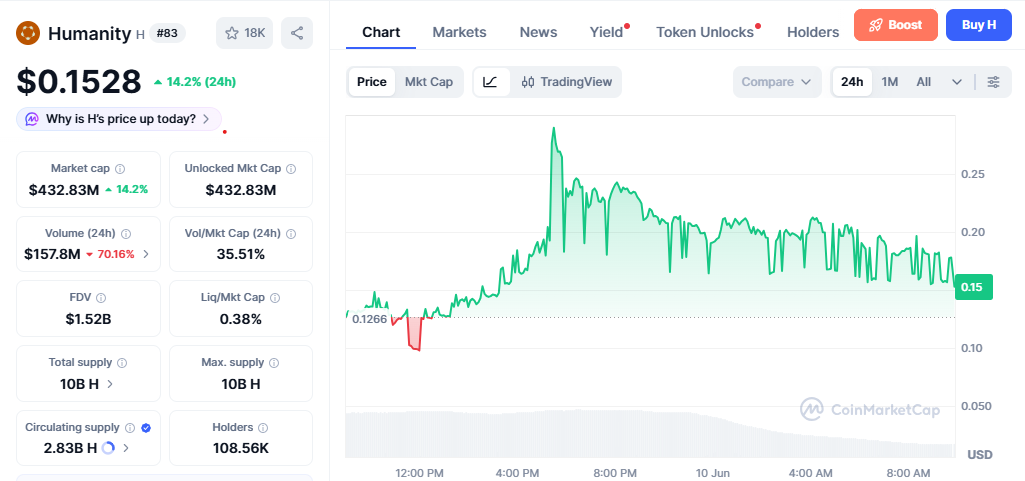
Task: Click the info icon next to Liq/Mkt Cap
Action: tap(275, 298)
